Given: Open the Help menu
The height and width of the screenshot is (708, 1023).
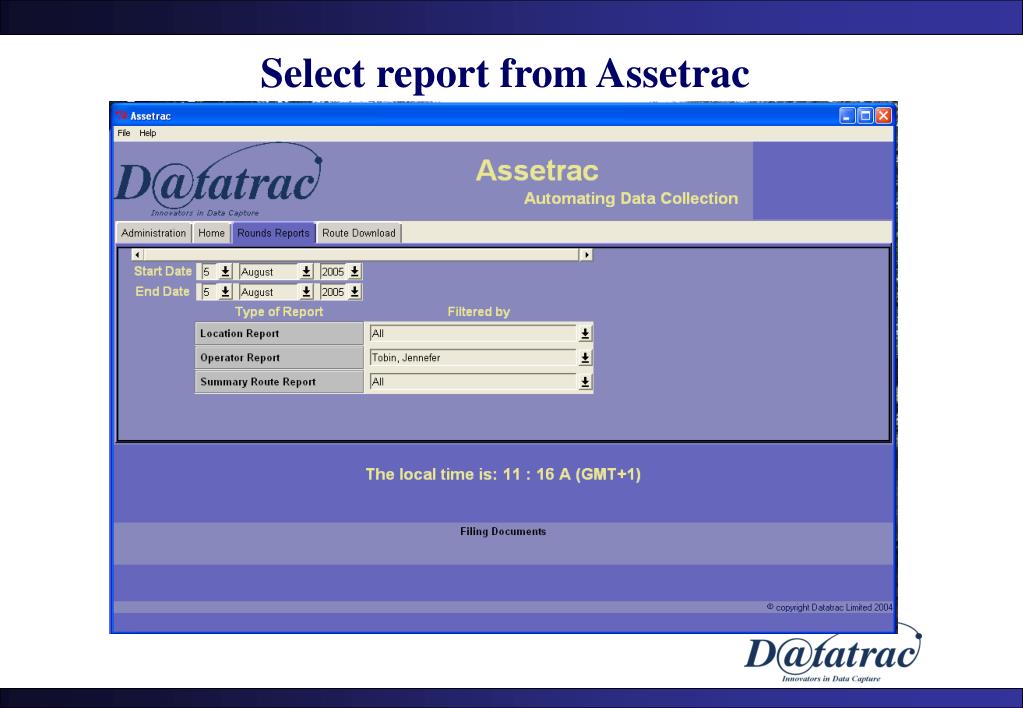Looking at the screenshot, I should [x=147, y=133].
